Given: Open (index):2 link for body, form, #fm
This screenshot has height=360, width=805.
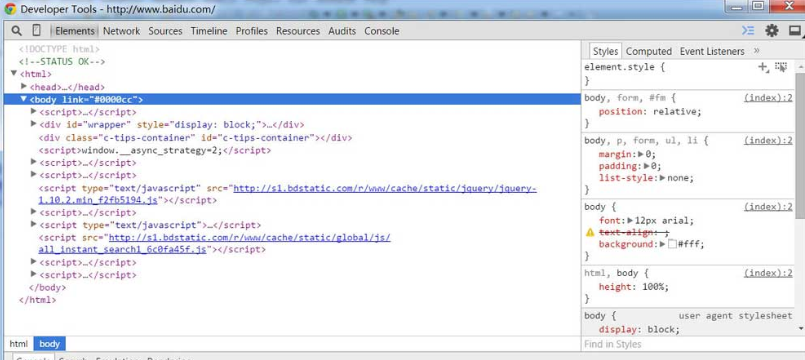Looking at the screenshot, I should [768, 98].
